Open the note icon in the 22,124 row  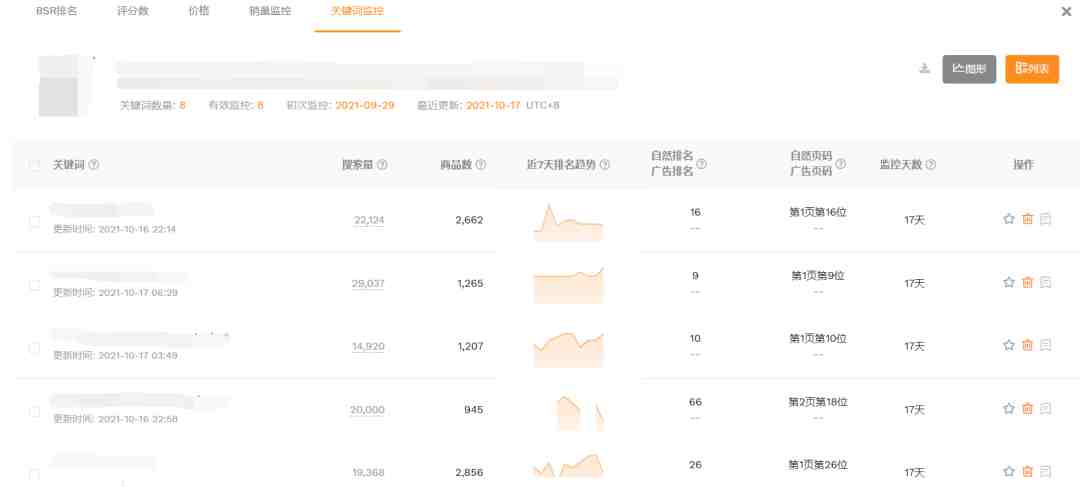point(1046,219)
